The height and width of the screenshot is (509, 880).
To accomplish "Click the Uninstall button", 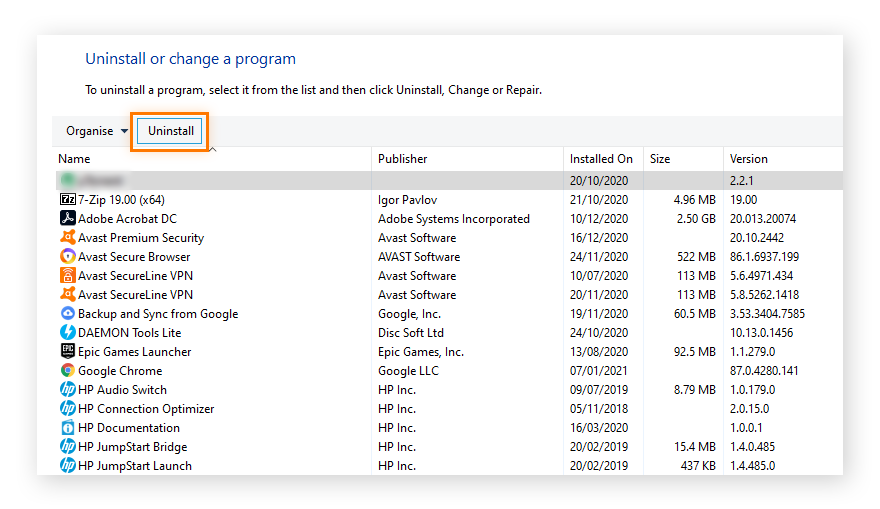I will coord(170,131).
